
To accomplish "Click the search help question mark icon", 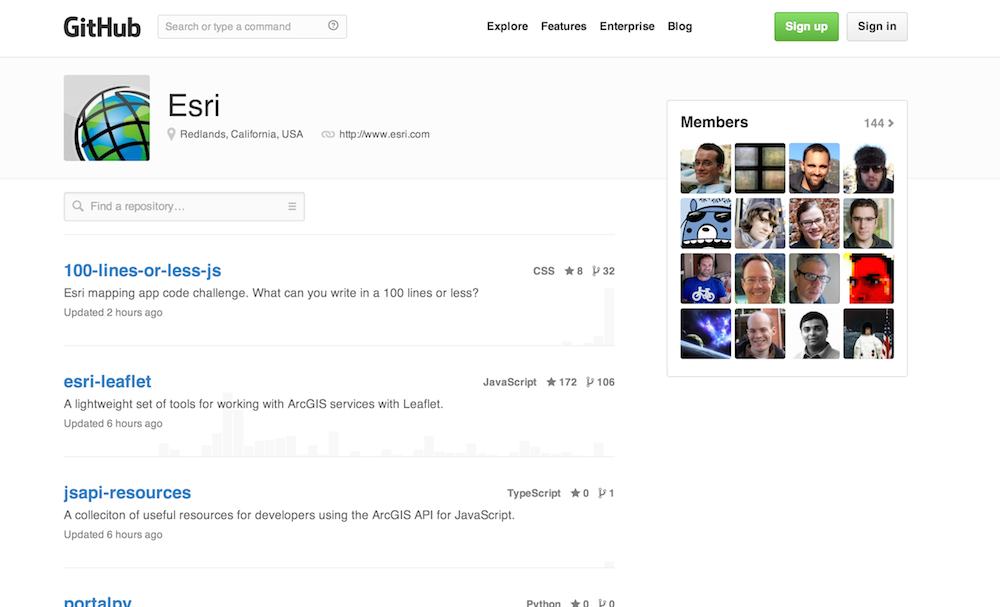I will [x=333, y=26].
